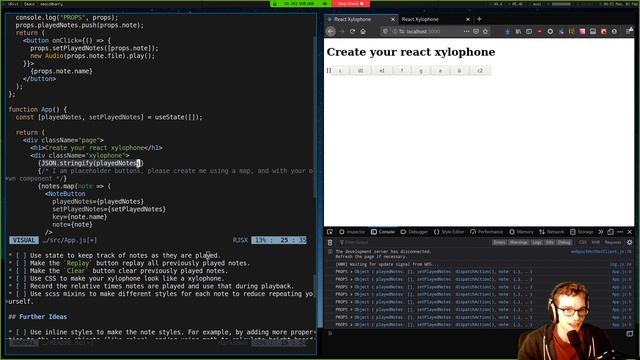Toggle the XHR console filter

[x=596, y=242]
